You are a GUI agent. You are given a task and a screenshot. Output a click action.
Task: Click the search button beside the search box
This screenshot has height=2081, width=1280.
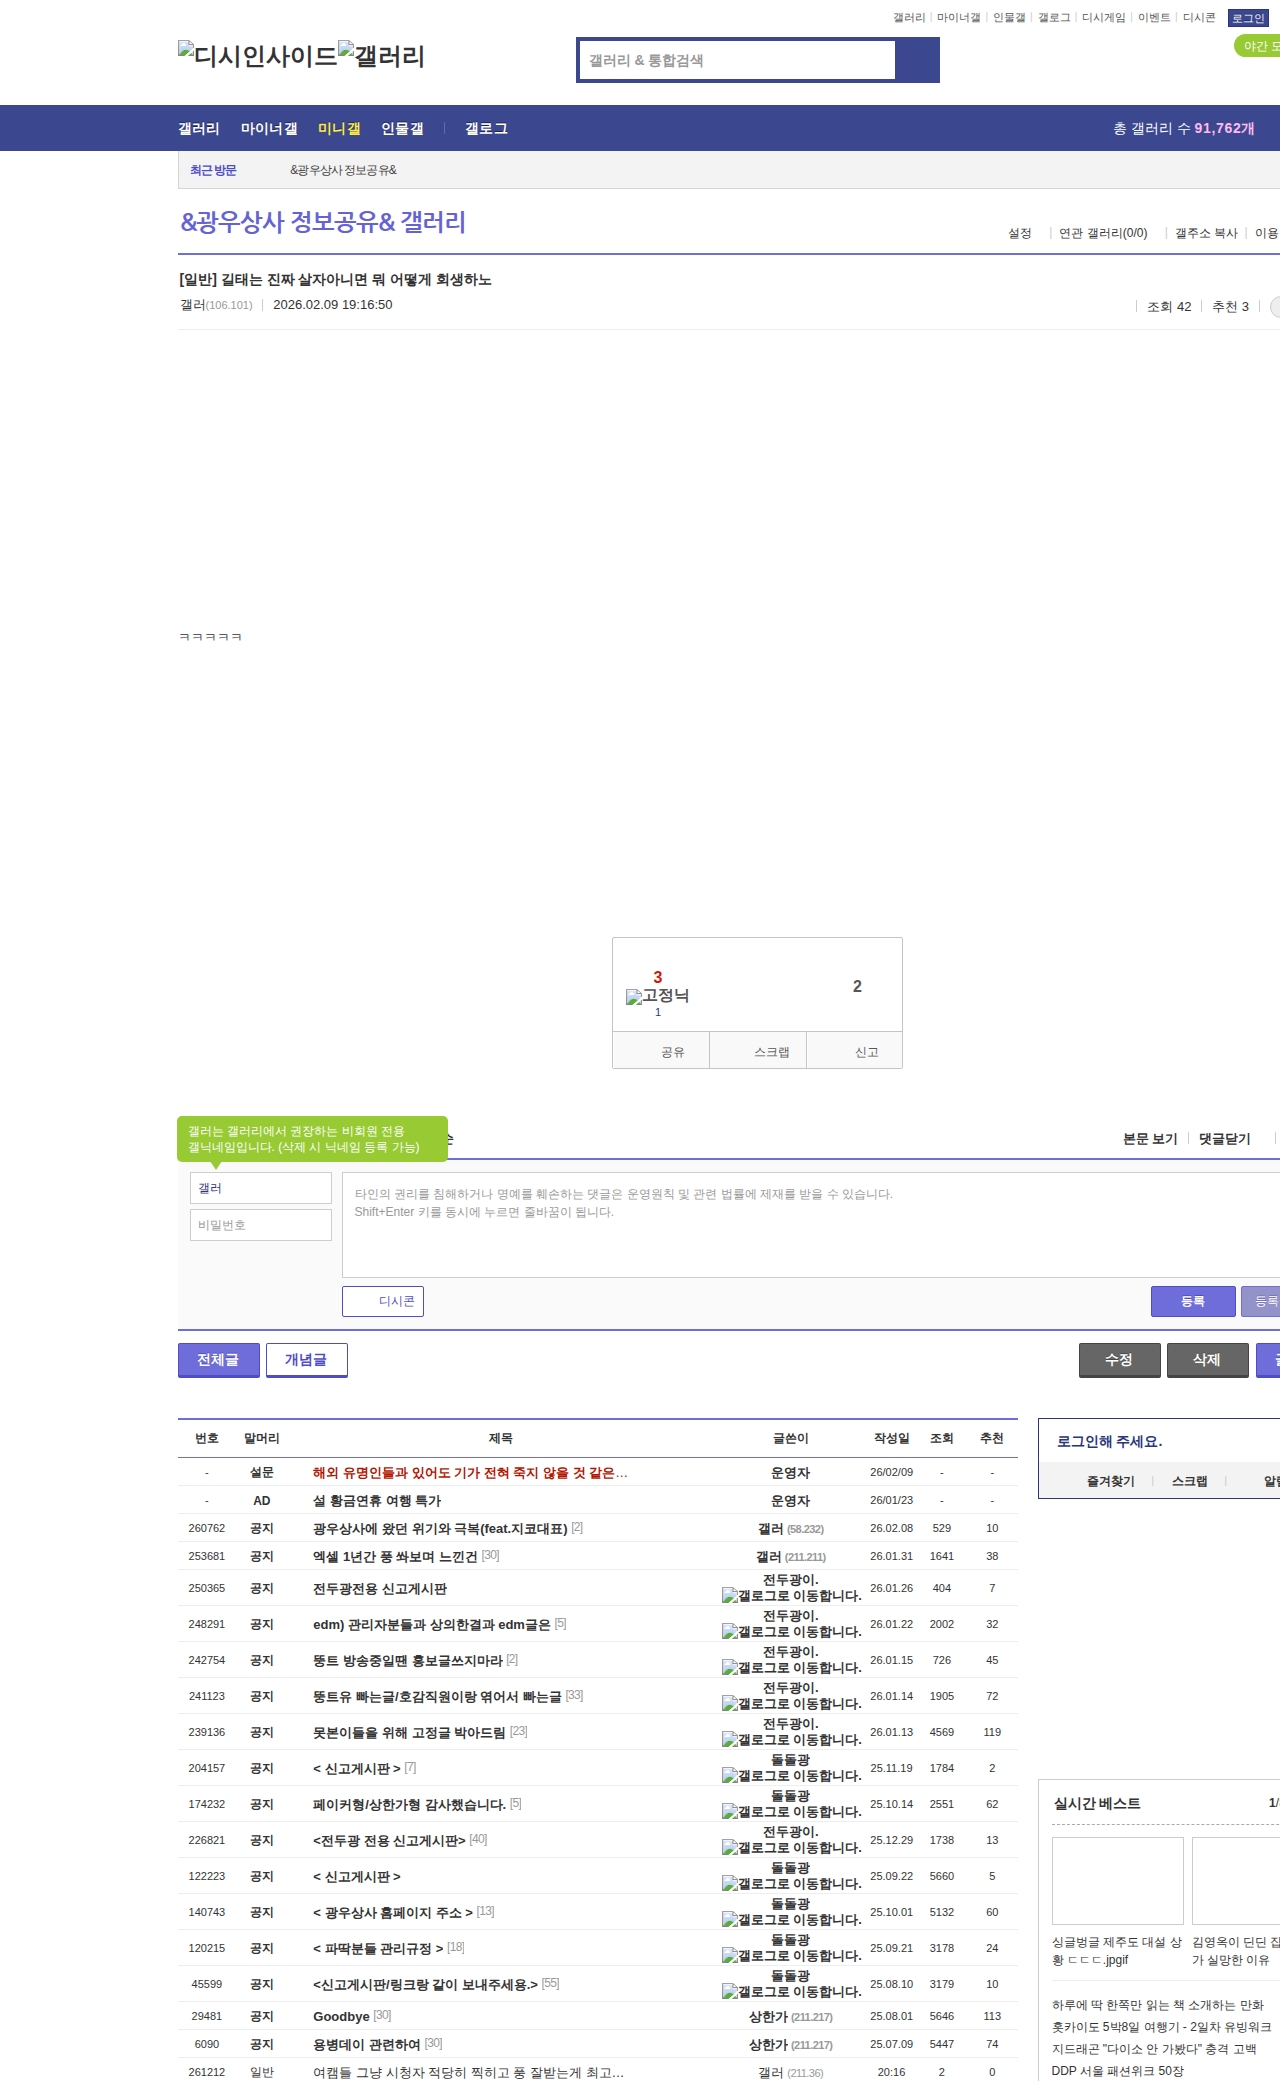917,60
